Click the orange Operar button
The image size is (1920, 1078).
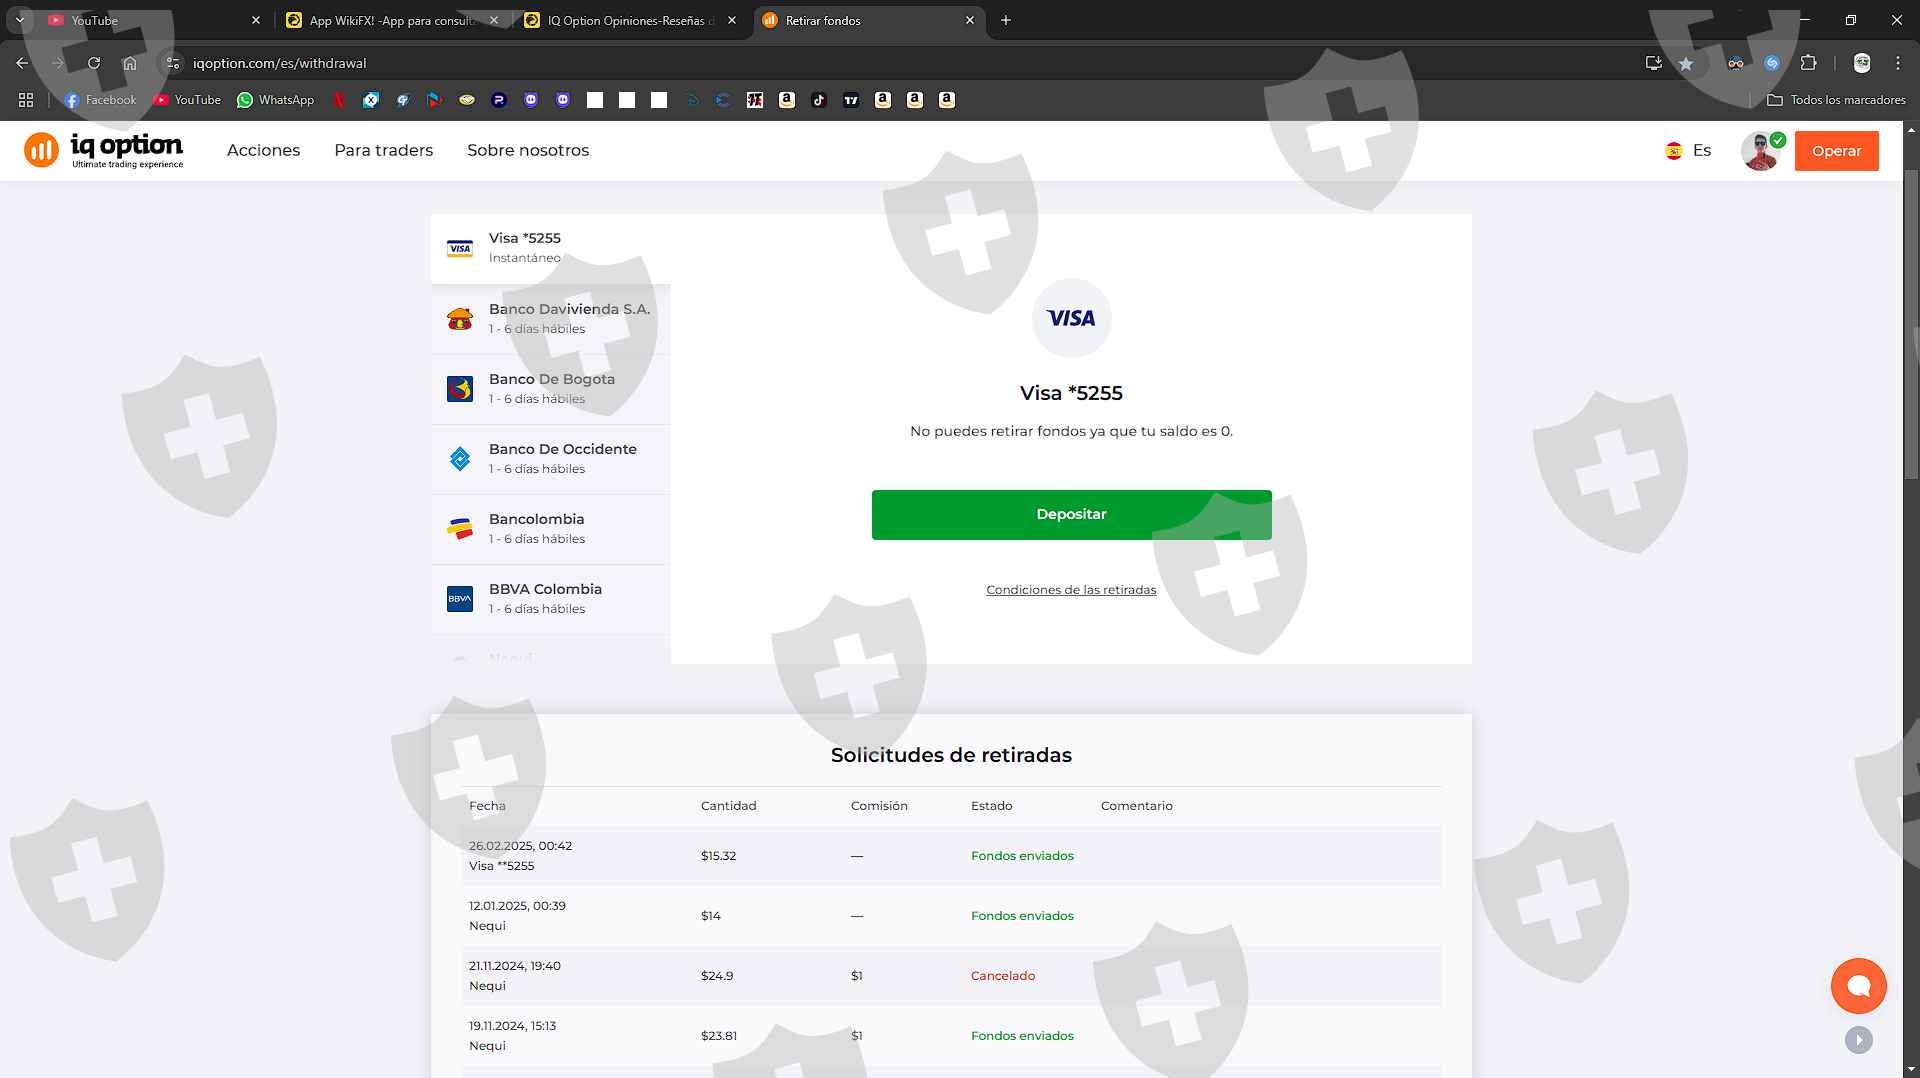pos(1836,151)
